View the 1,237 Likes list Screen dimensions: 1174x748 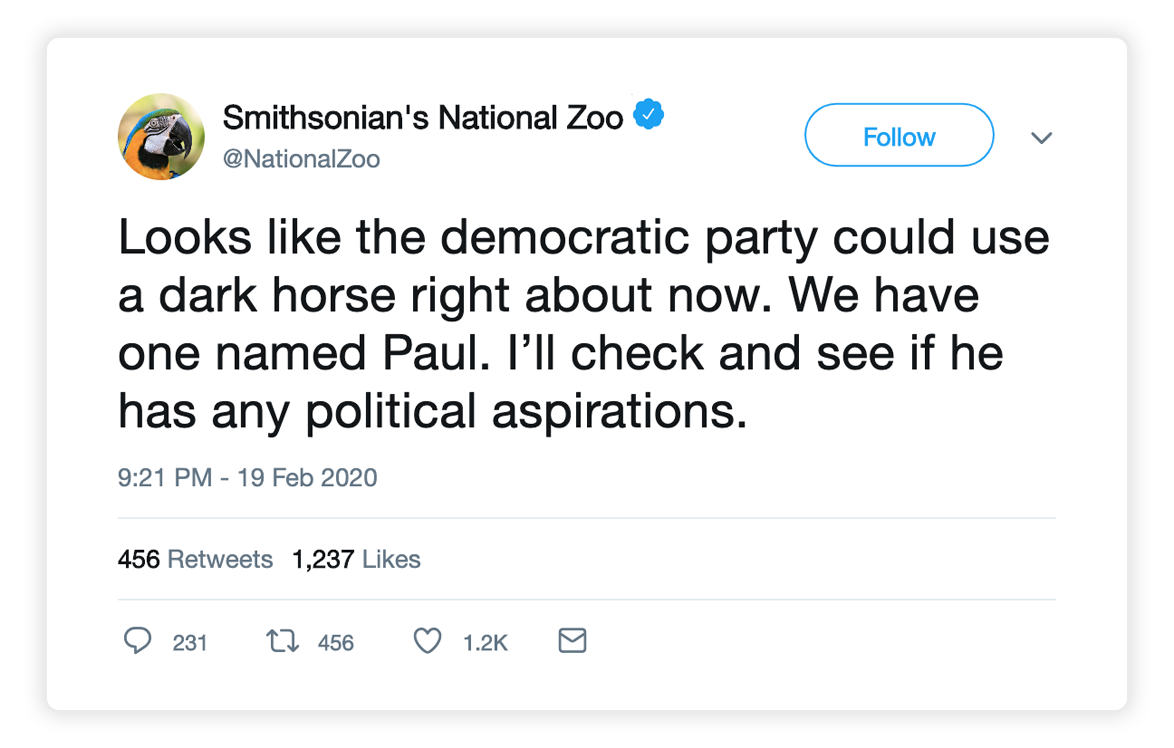point(356,559)
